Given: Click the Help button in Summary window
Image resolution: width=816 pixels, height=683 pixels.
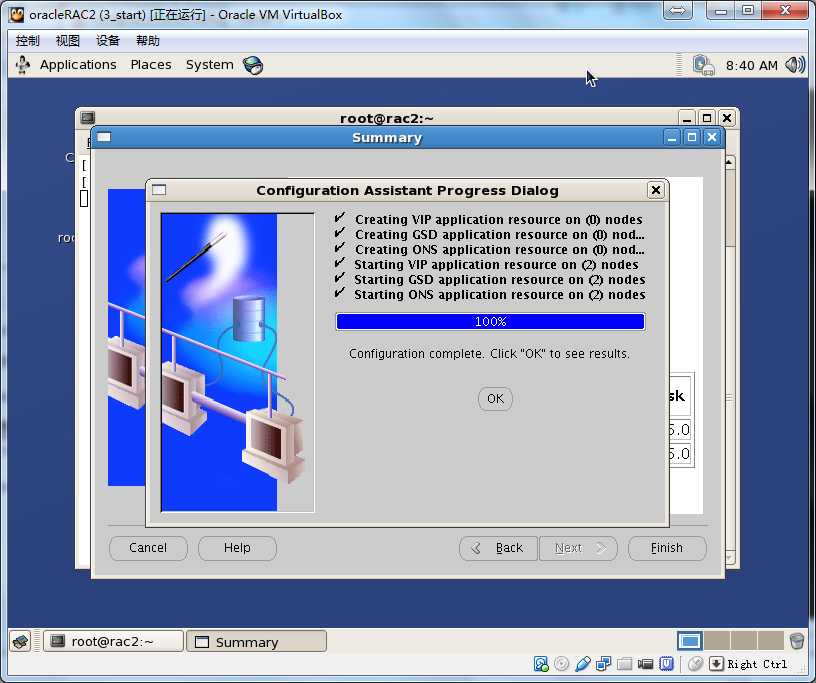Looking at the screenshot, I should point(237,548).
